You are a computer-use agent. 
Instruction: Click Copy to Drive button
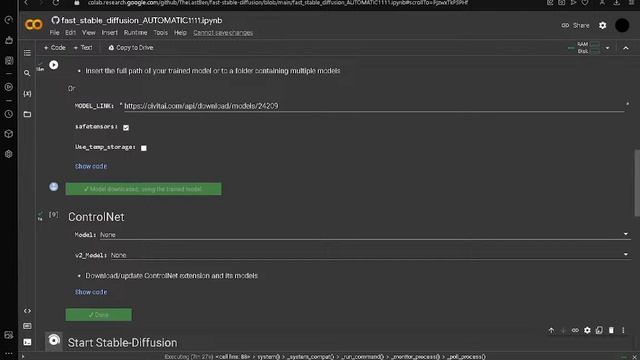coord(131,48)
